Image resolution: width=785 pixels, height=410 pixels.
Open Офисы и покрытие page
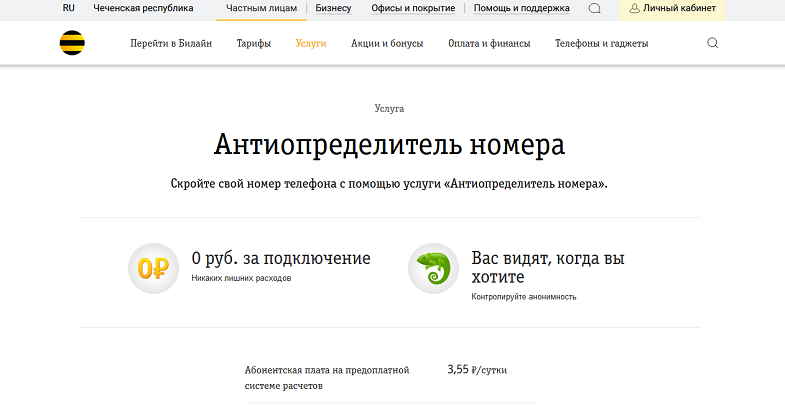tap(413, 8)
